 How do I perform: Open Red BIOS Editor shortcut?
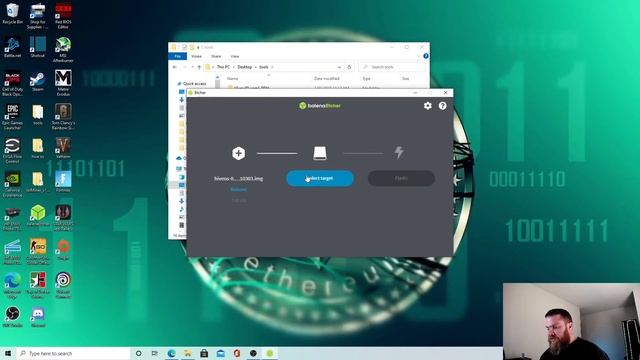(63, 16)
